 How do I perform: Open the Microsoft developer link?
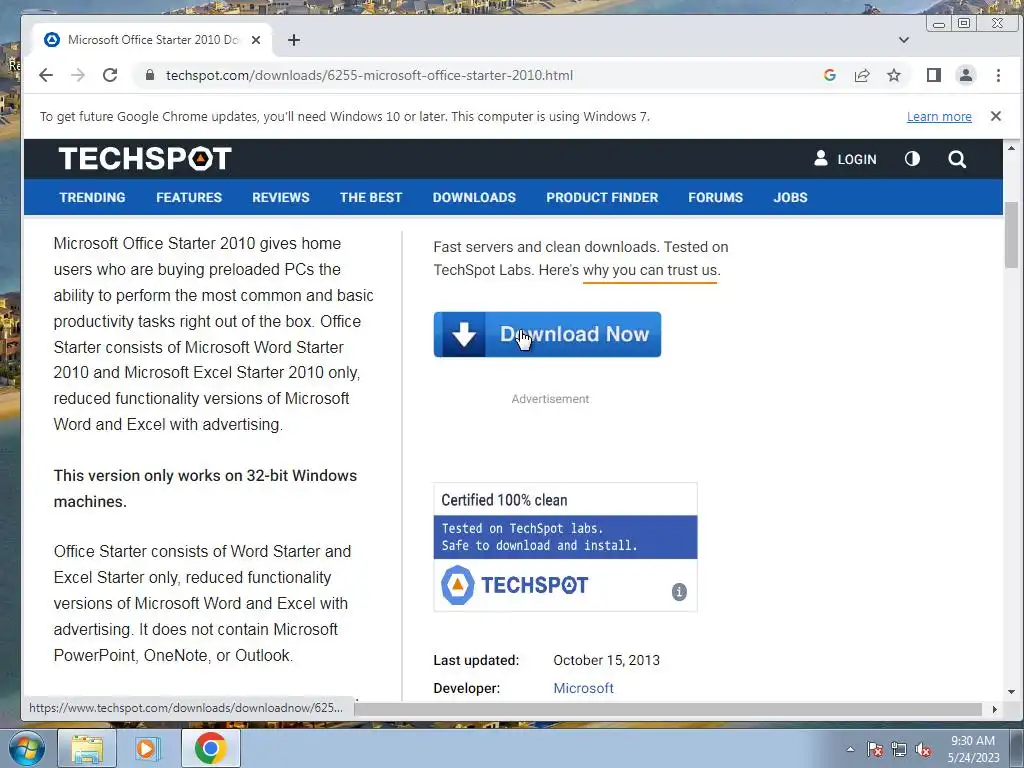click(583, 688)
